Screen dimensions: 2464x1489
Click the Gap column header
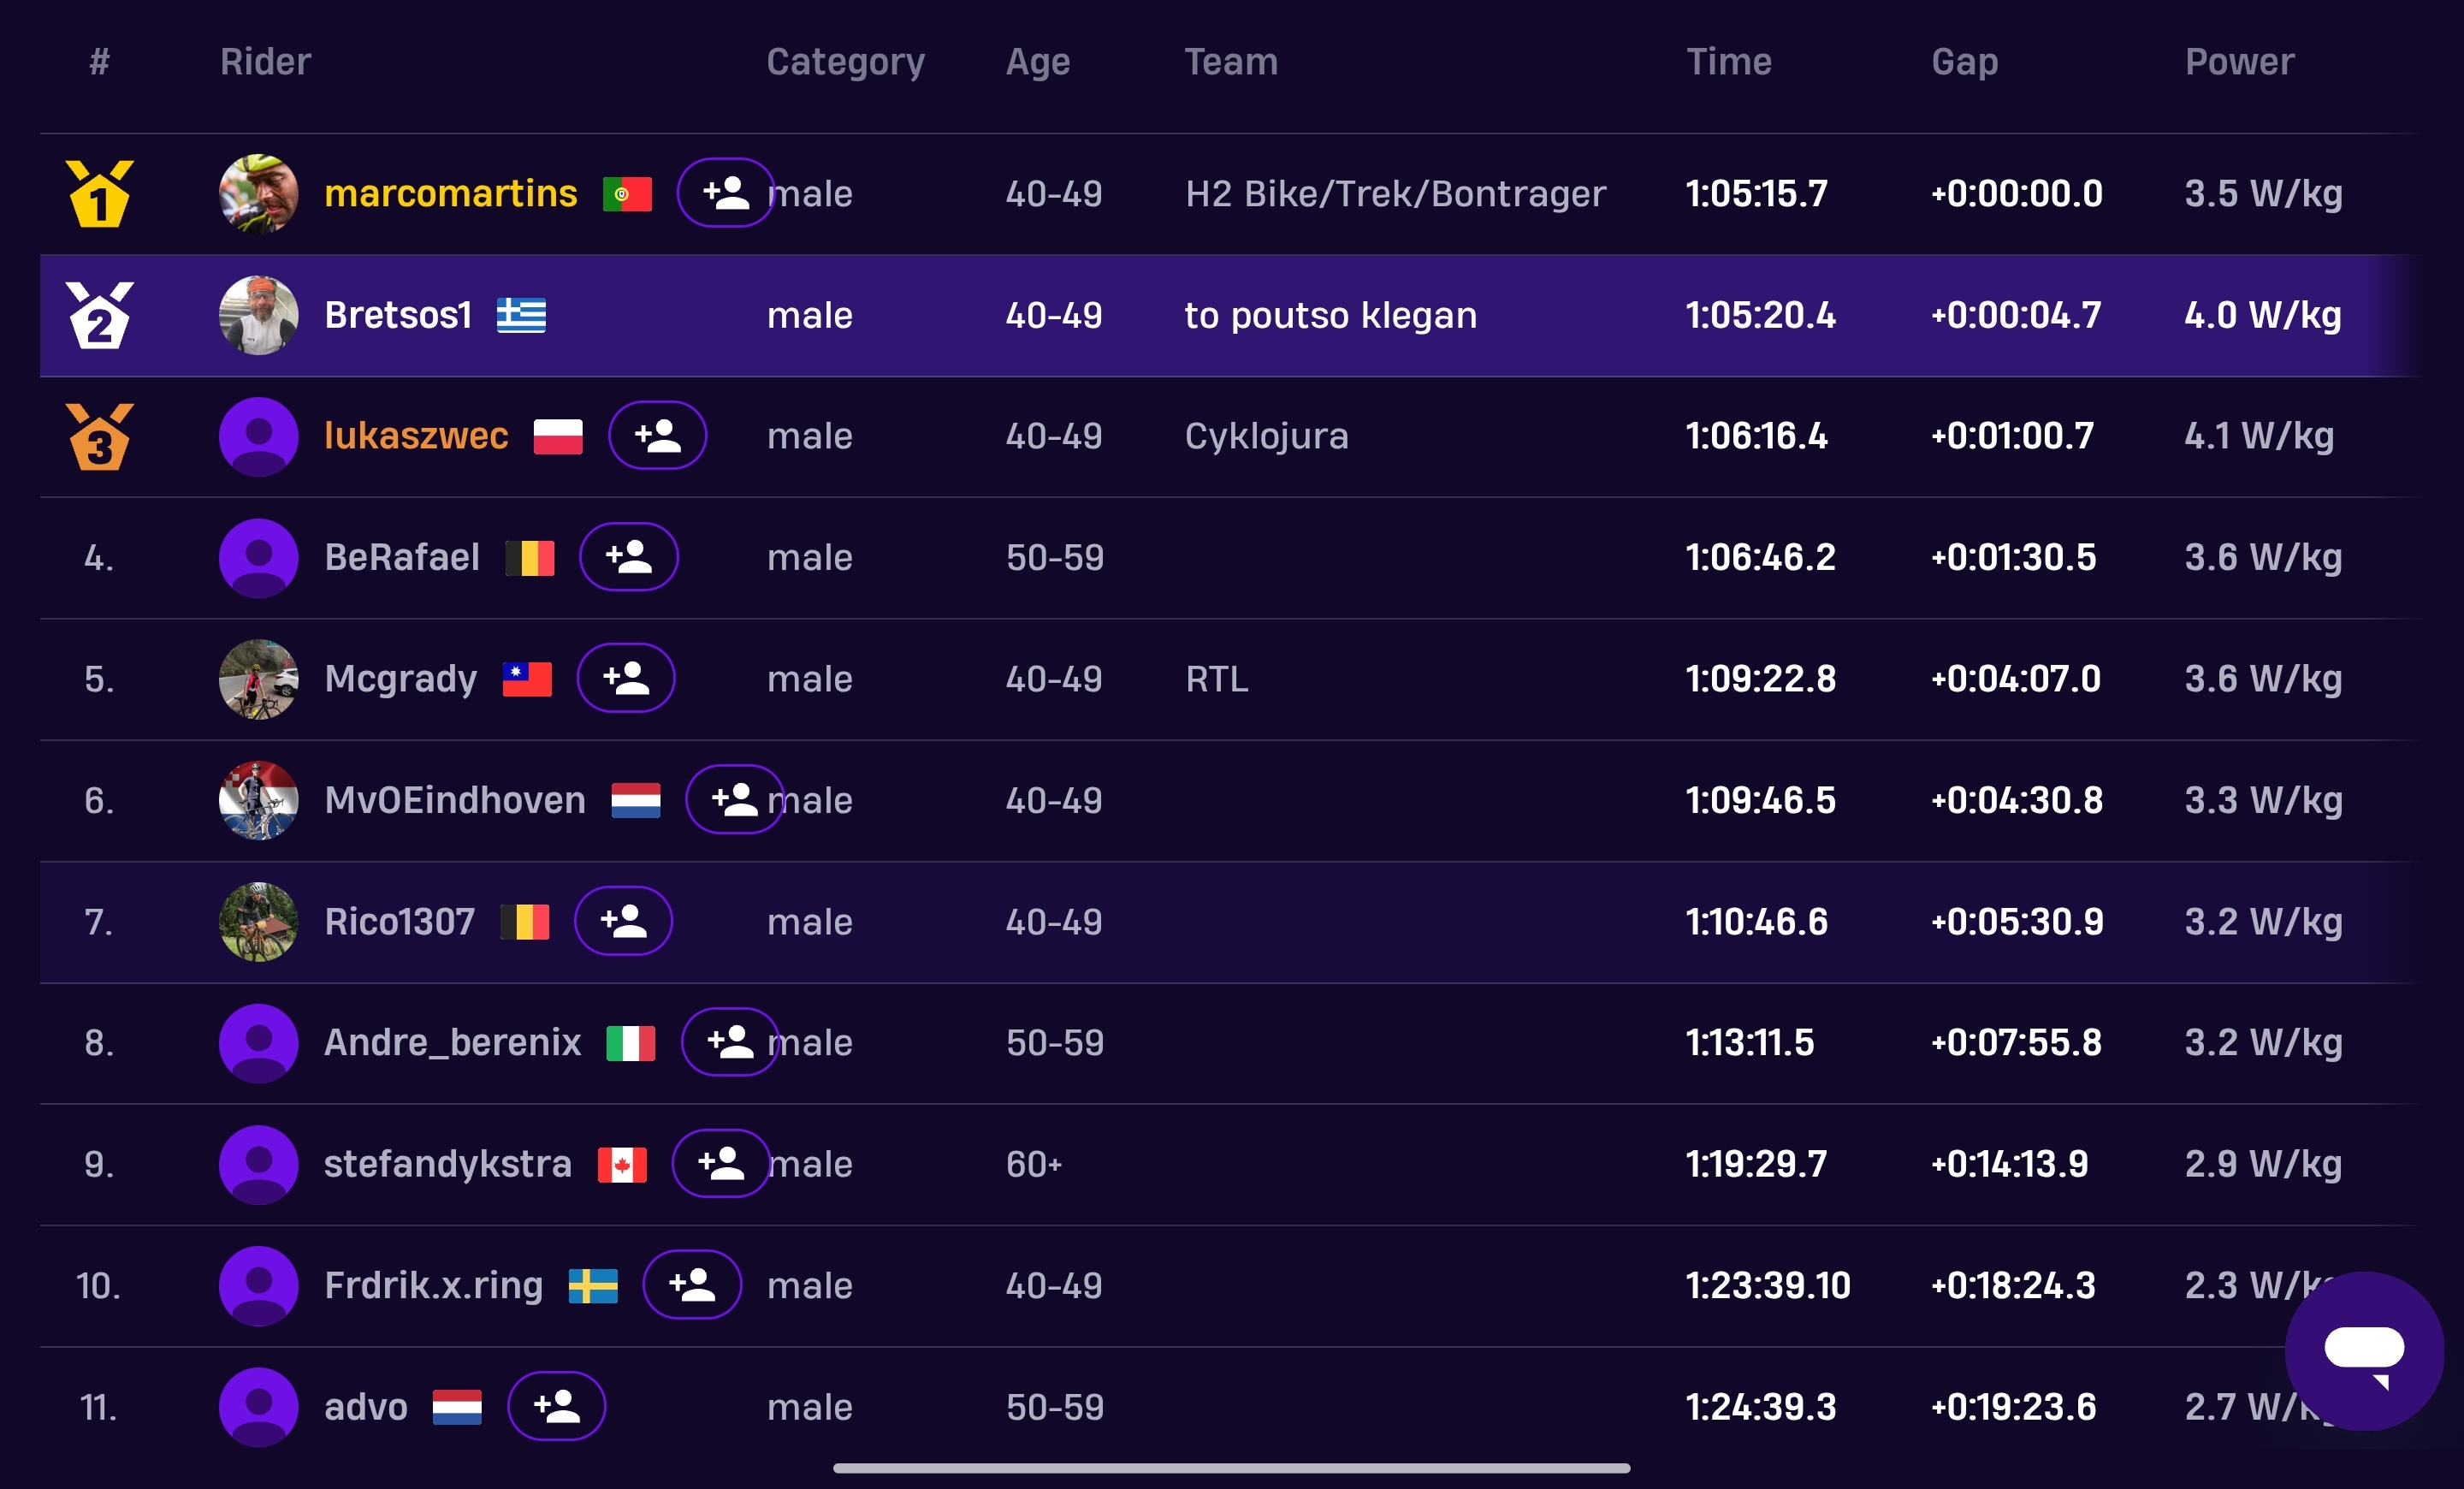1964,62
